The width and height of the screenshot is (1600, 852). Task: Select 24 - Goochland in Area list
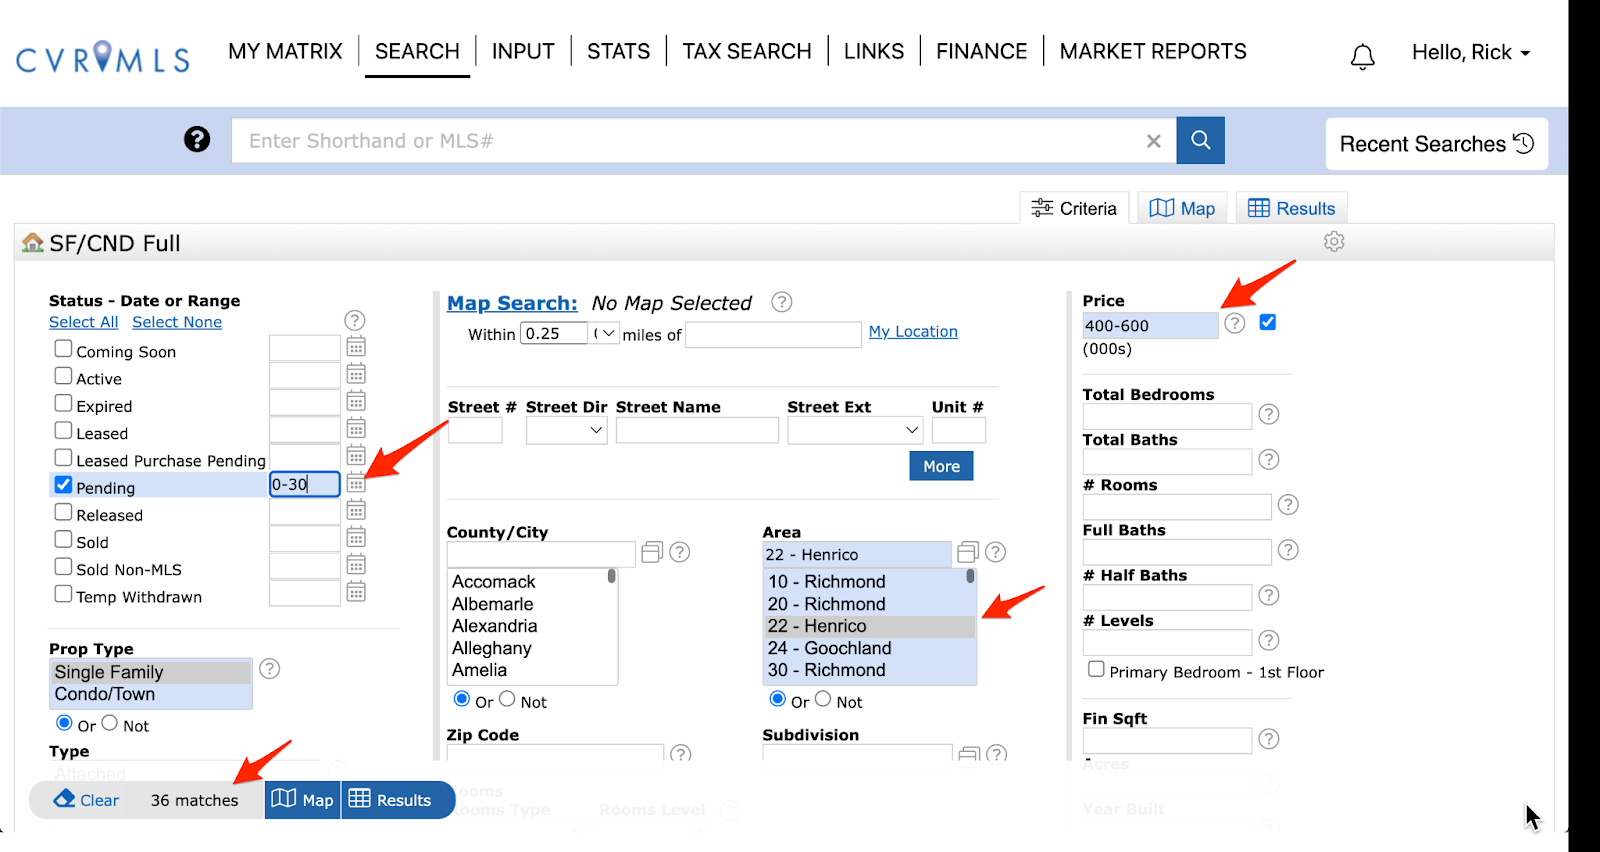[868, 648]
